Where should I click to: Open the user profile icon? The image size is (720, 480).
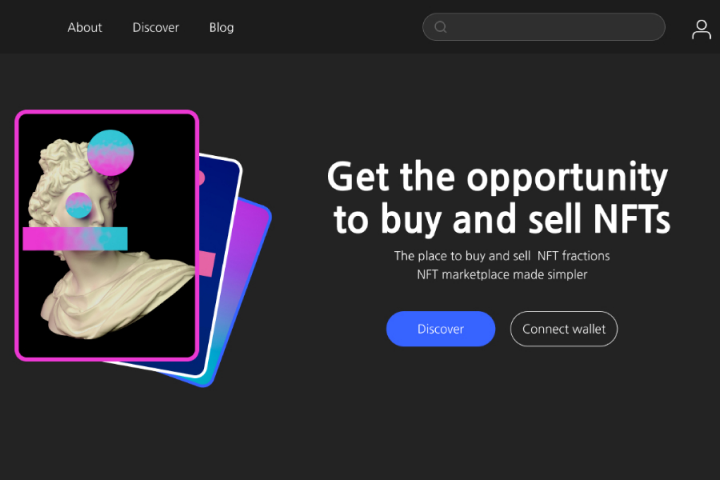(701, 29)
